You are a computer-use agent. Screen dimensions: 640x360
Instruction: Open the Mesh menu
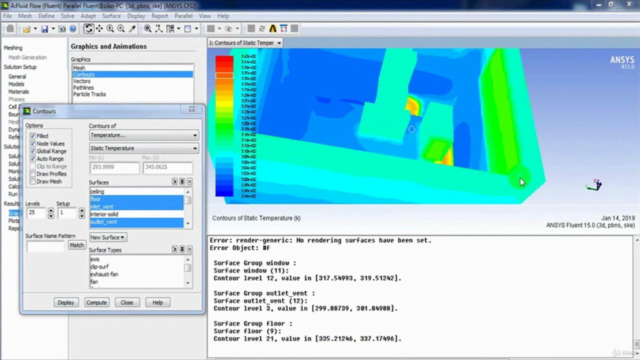point(25,16)
